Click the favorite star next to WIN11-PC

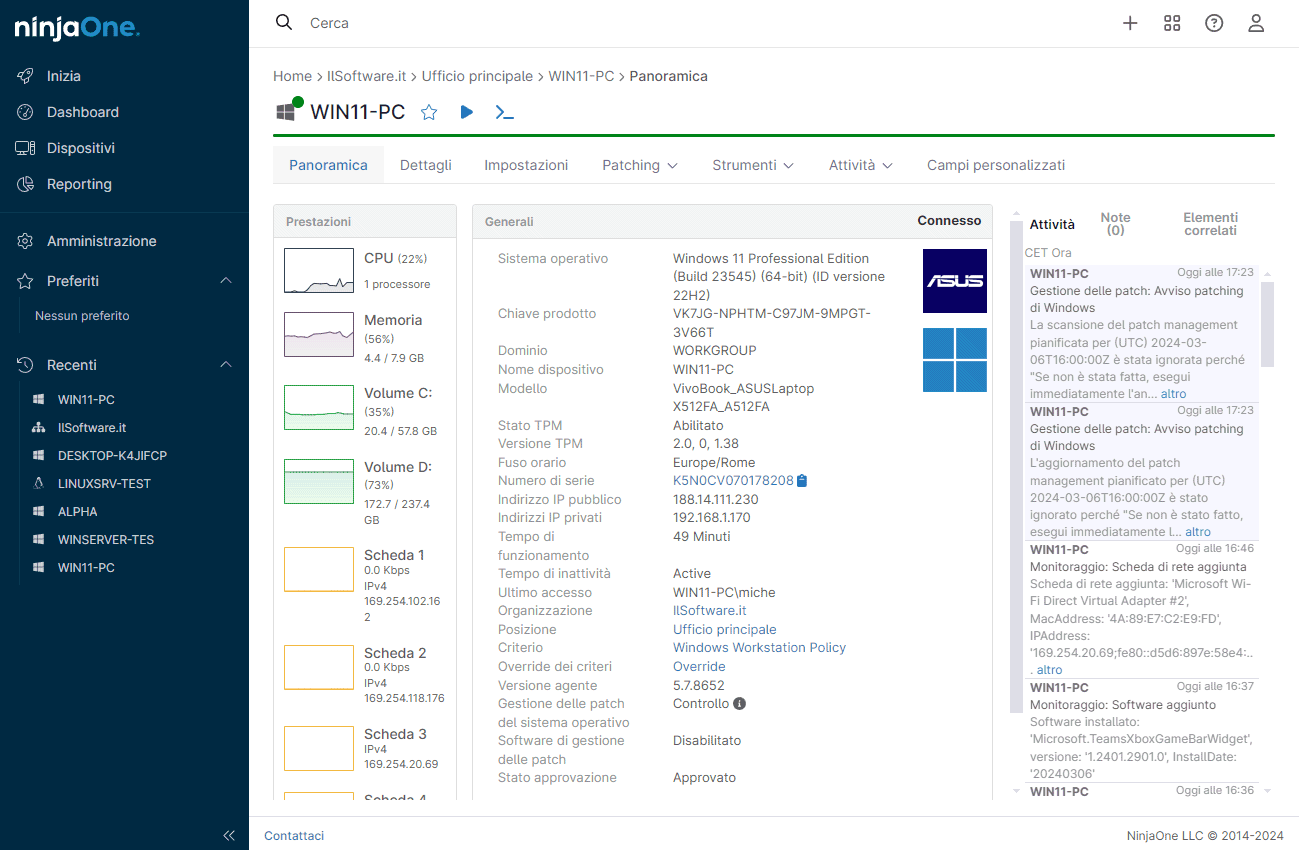429,112
